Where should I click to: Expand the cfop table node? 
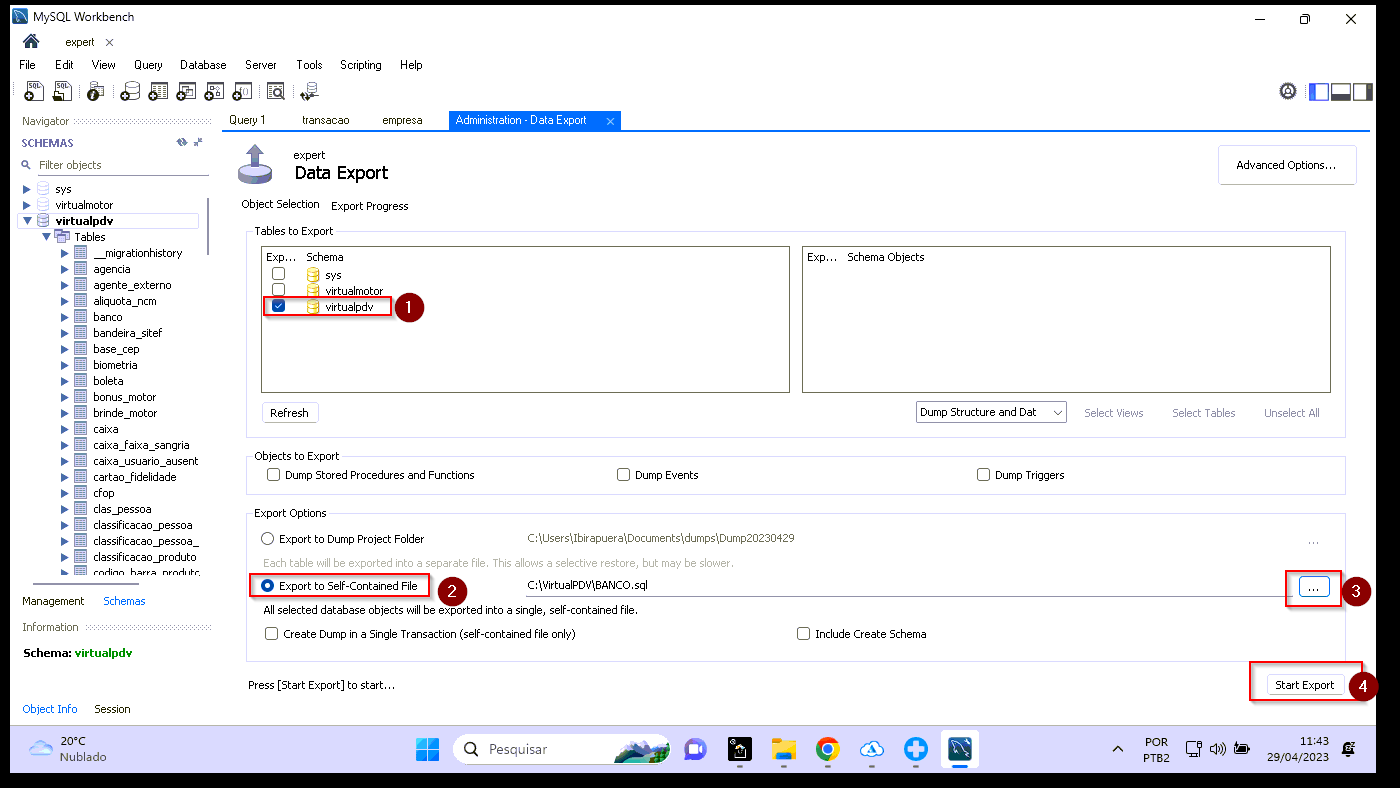(65, 493)
